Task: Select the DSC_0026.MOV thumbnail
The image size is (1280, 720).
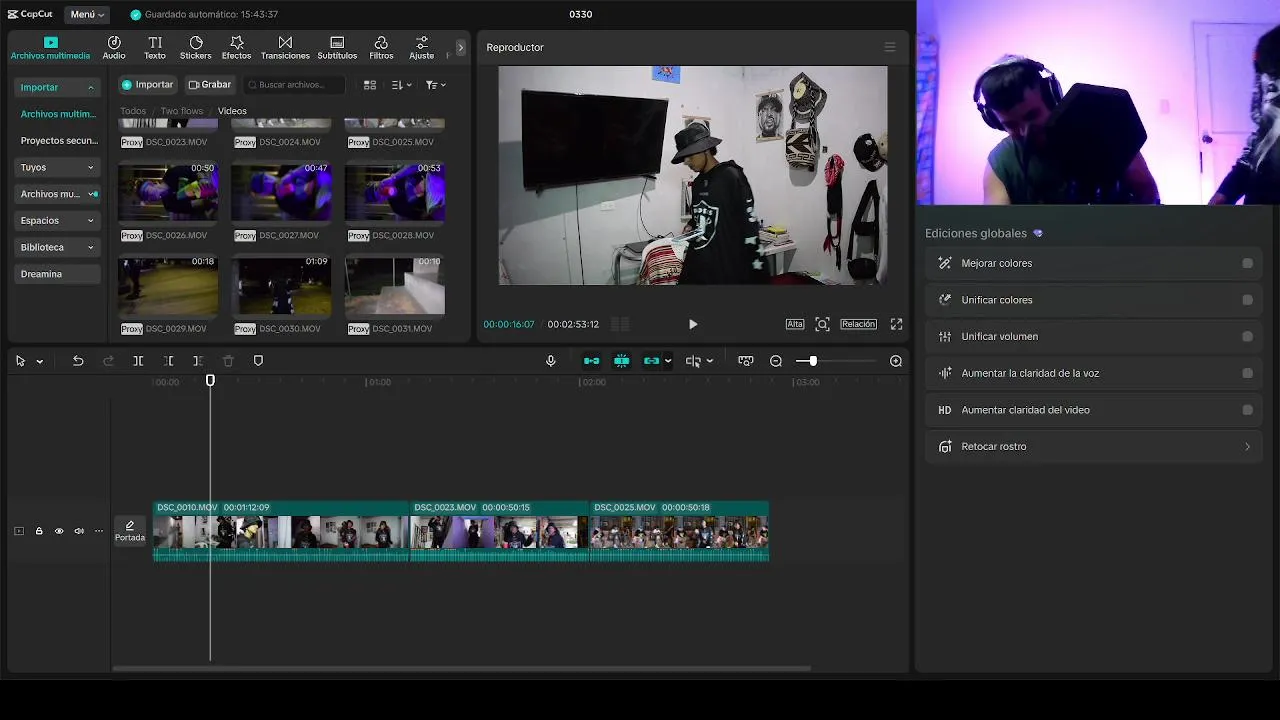Action: (x=168, y=192)
